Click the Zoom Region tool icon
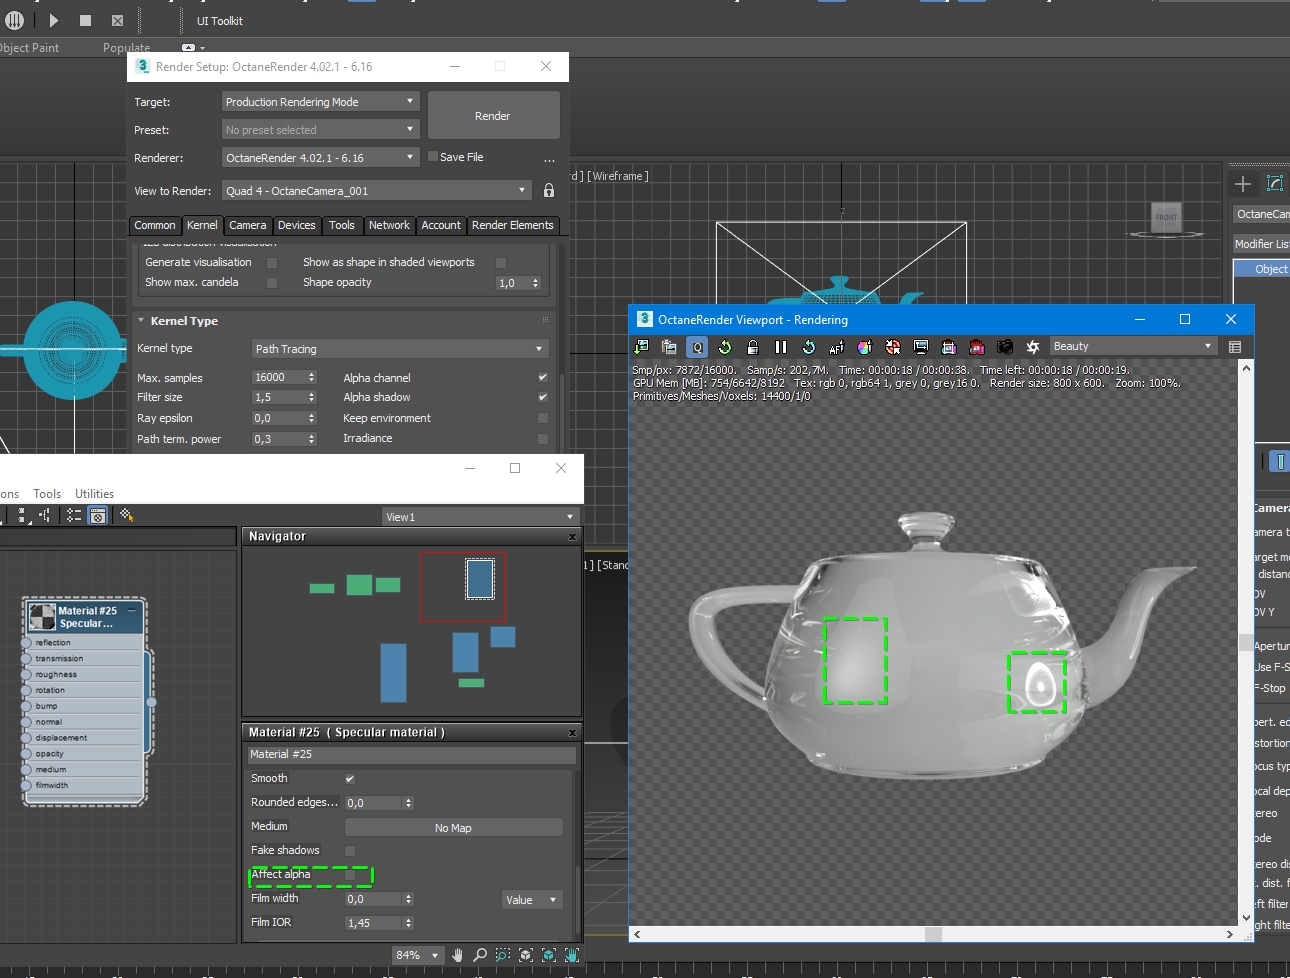The image size is (1290, 978). [x=503, y=955]
